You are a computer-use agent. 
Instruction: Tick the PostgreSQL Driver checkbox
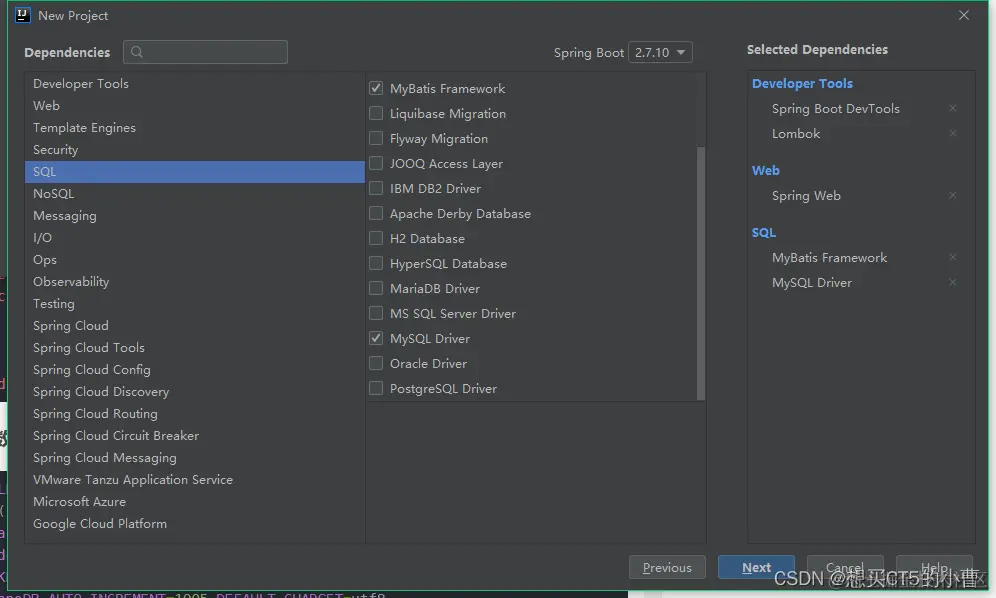(x=376, y=388)
